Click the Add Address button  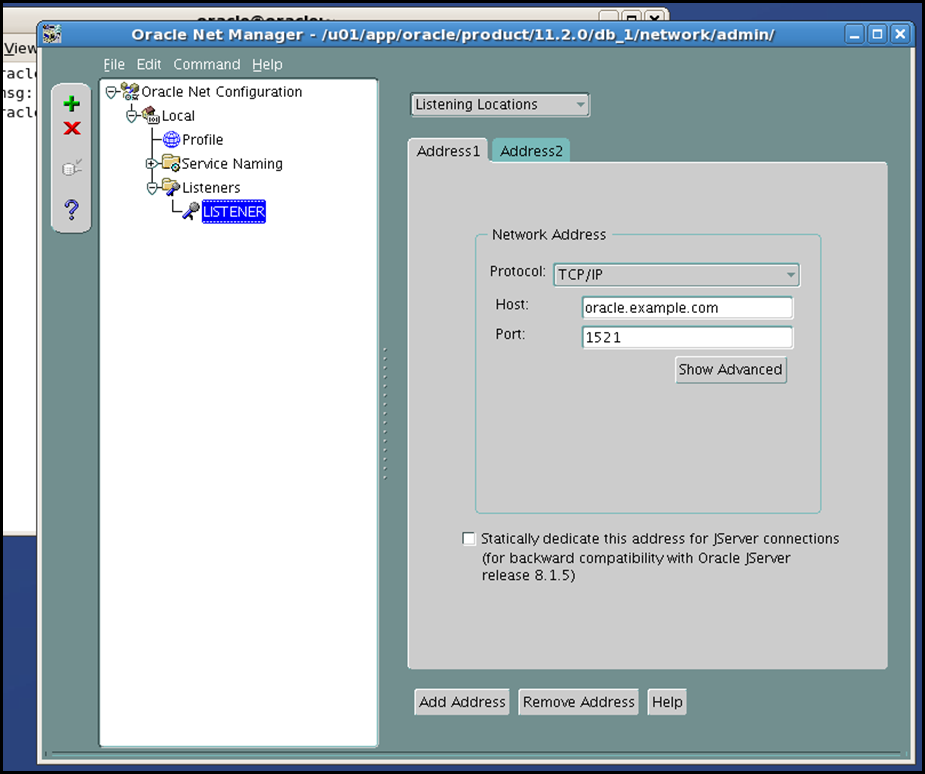(462, 702)
